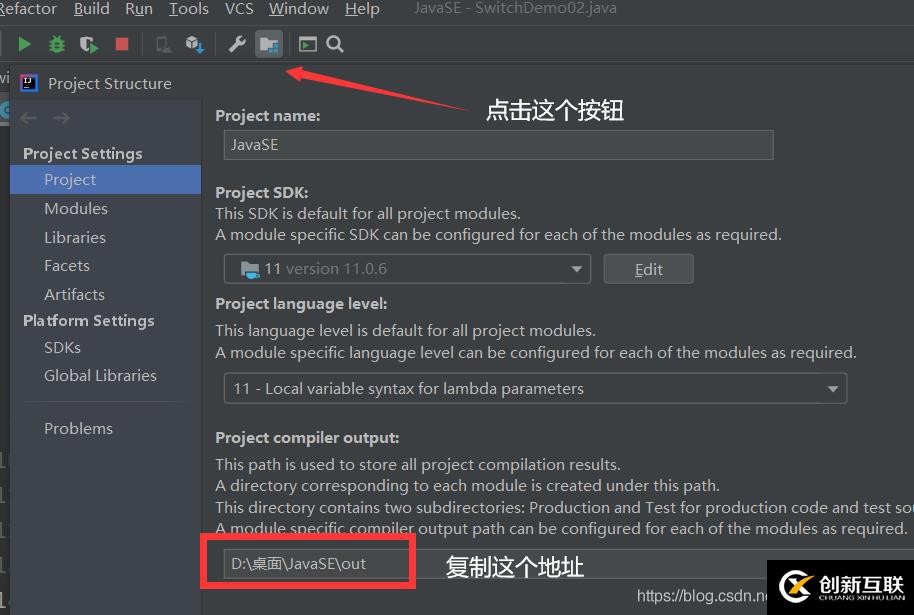Click the Project name text field
The image size is (914, 615).
tap(497, 145)
